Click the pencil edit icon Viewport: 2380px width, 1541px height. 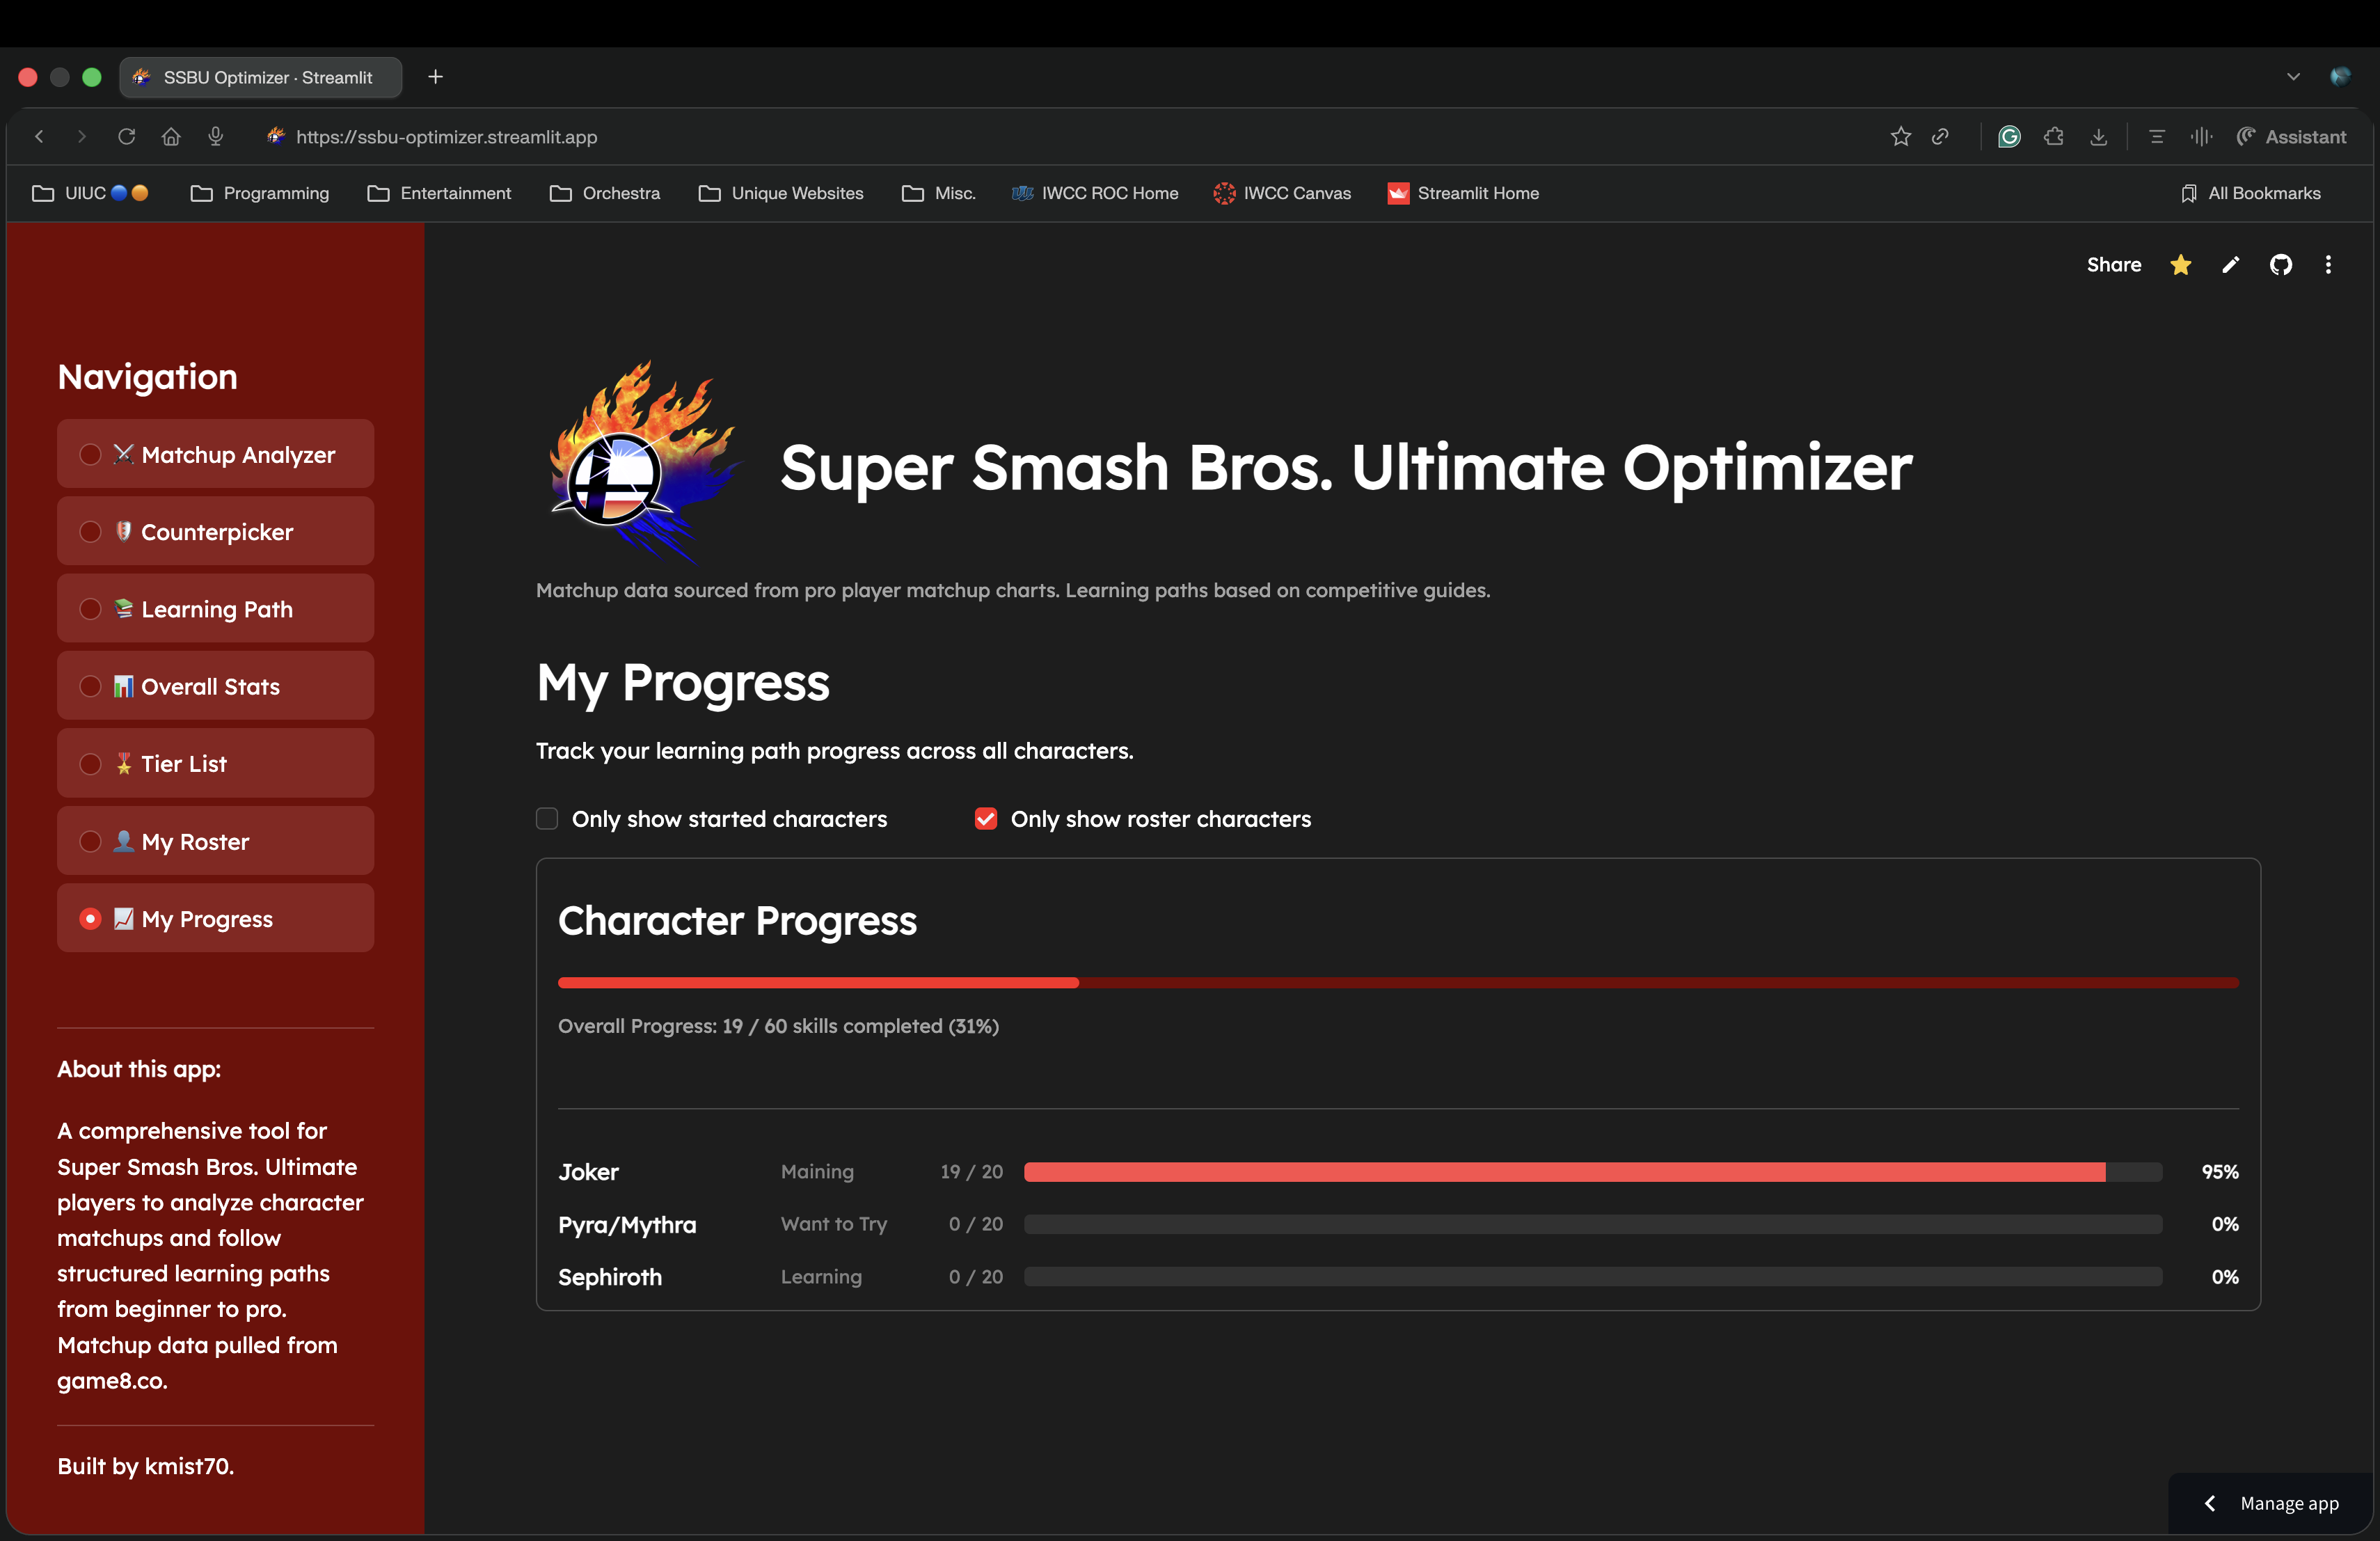(2231, 265)
